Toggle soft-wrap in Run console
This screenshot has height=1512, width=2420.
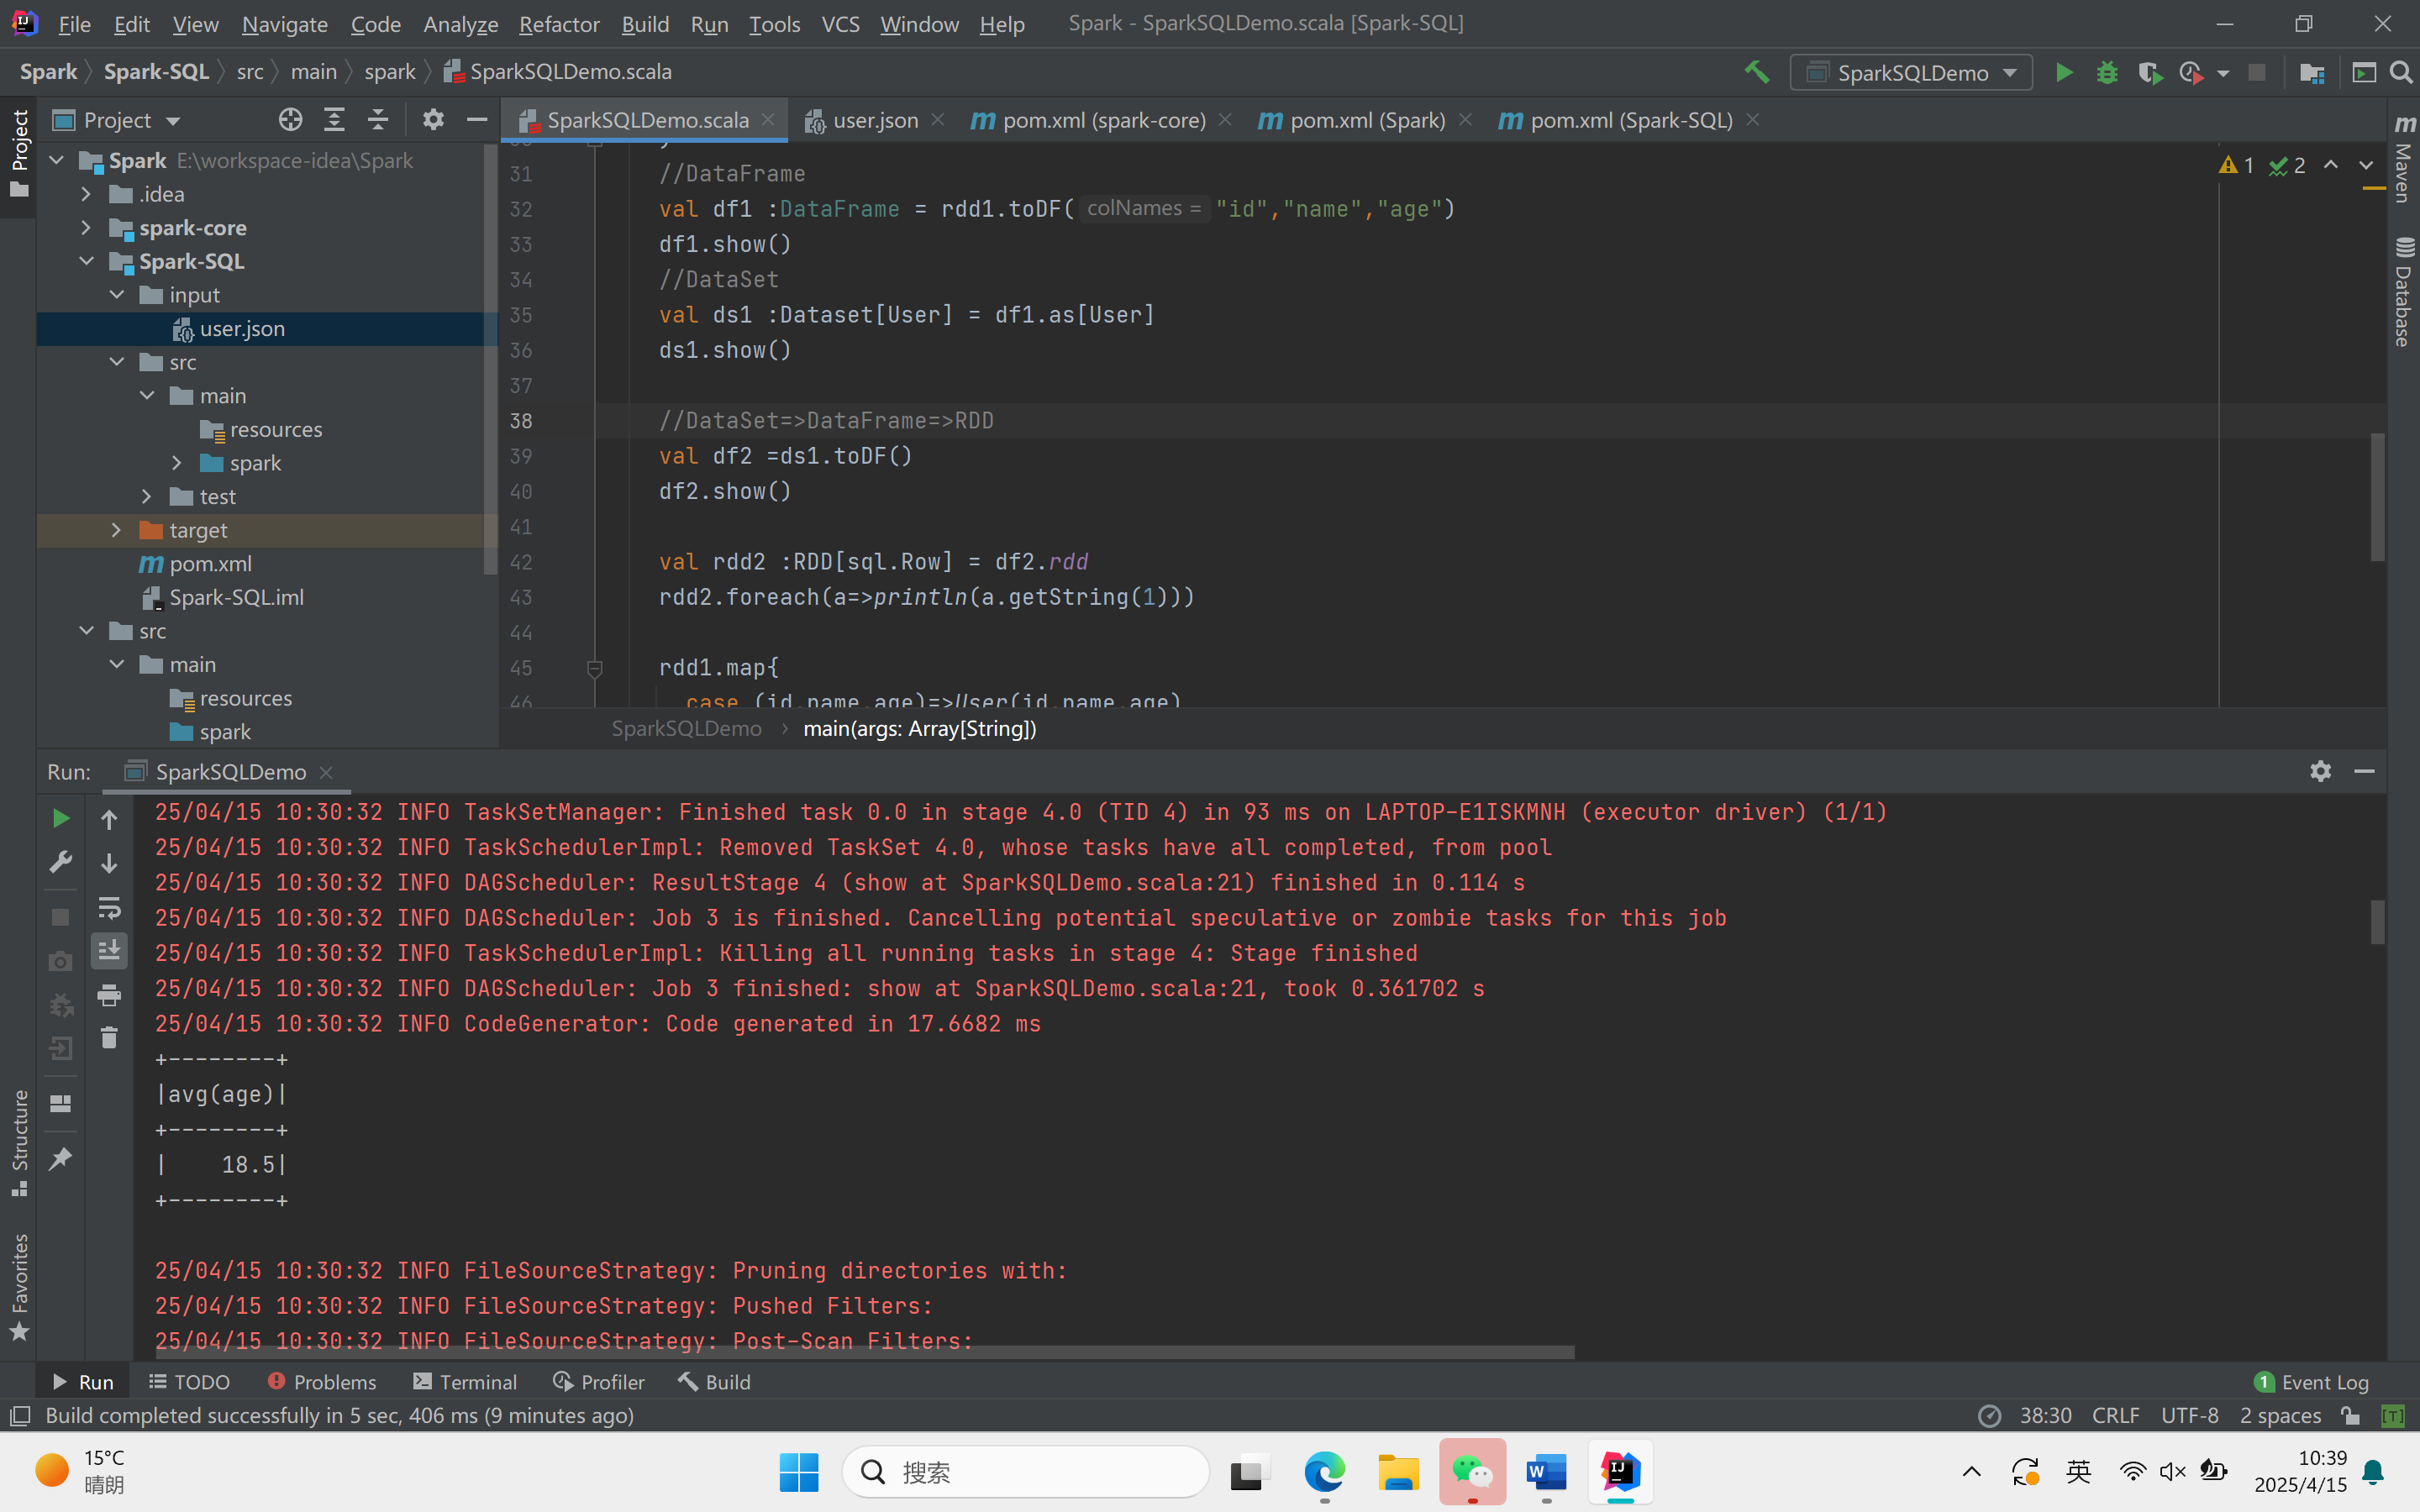[x=109, y=908]
